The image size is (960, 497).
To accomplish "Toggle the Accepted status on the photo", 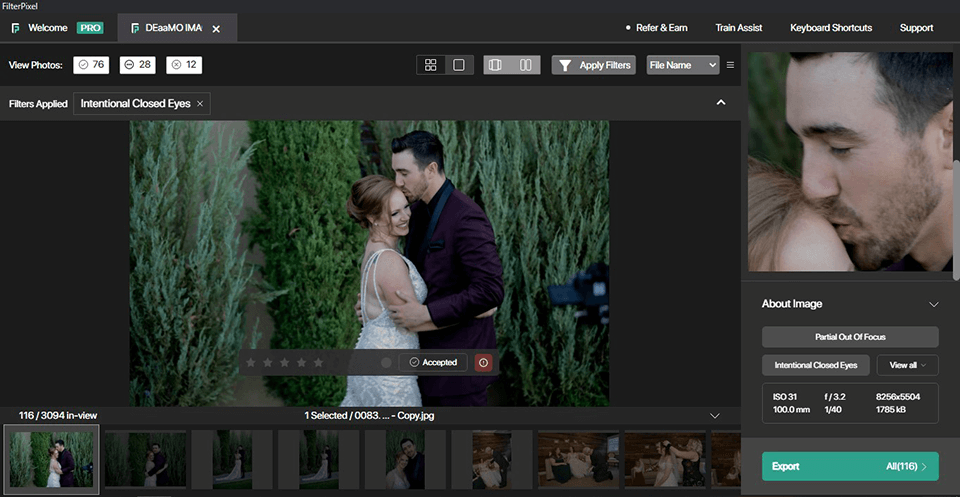I will (x=433, y=362).
